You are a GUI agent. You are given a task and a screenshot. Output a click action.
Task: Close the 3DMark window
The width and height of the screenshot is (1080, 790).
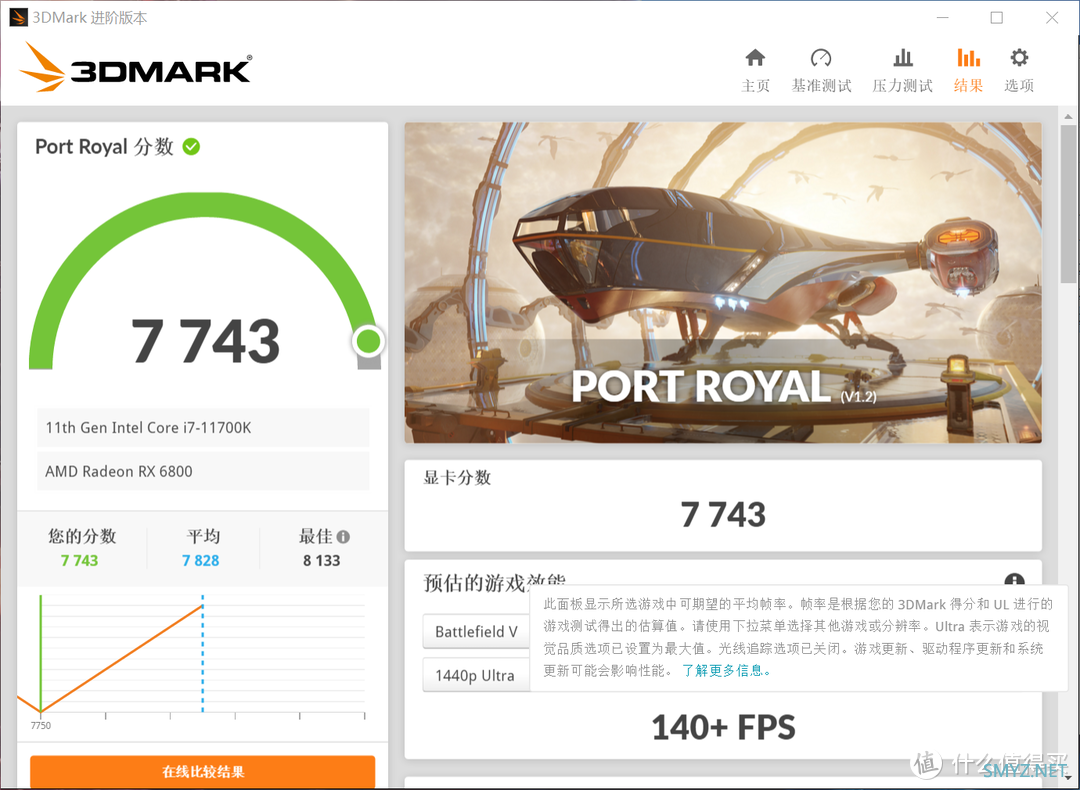(x=1052, y=17)
